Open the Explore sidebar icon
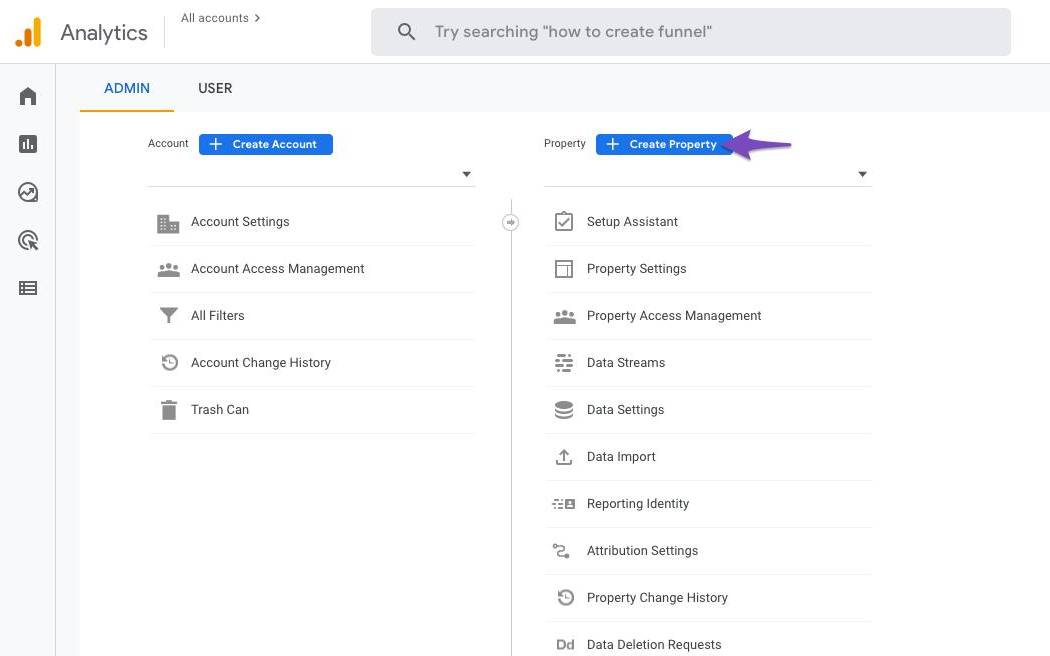 [x=28, y=192]
